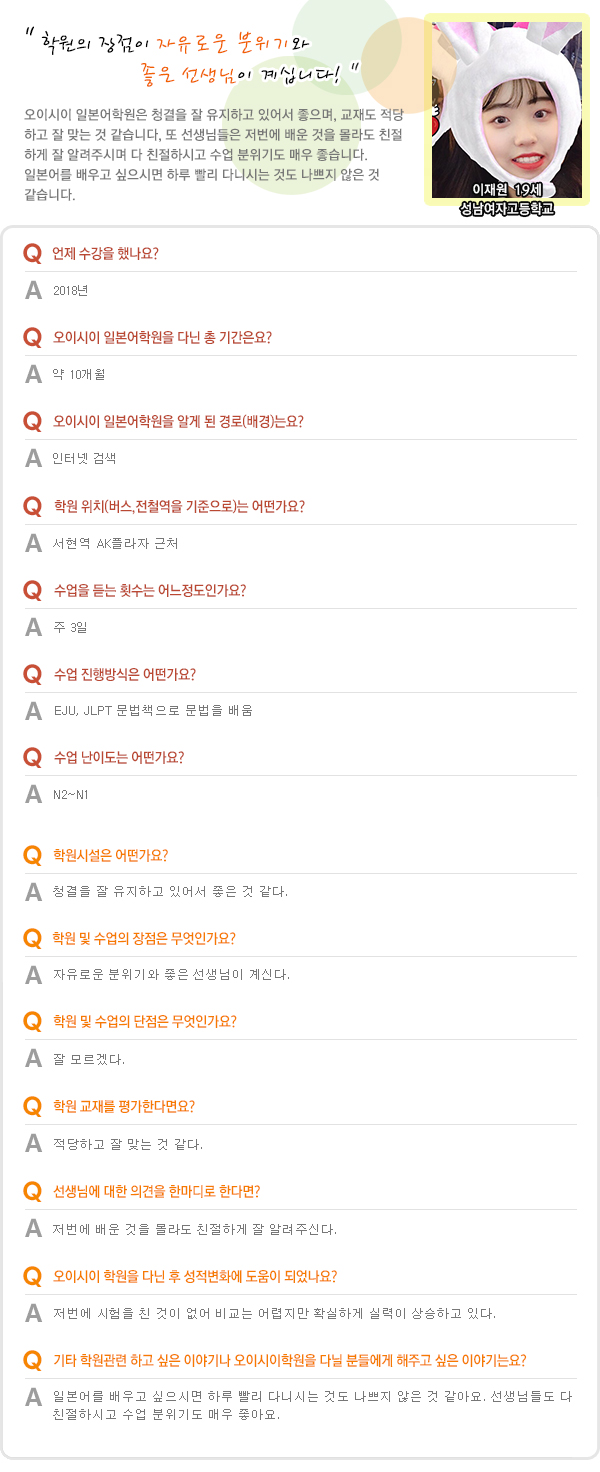
Task: Click the Q icon beside '학원 교재를 평가한다면요?'
Action: coord(32,1107)
